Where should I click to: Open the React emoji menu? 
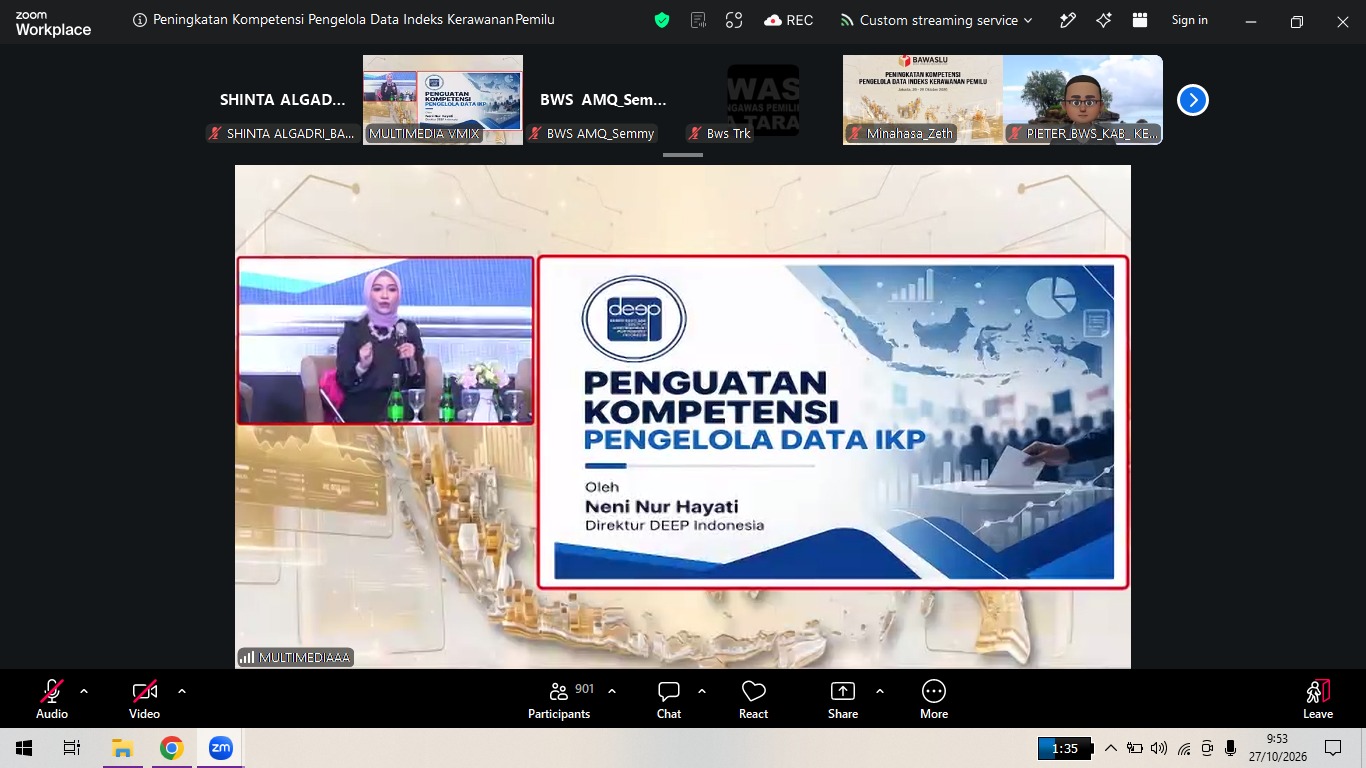click(x=754, y=699)
